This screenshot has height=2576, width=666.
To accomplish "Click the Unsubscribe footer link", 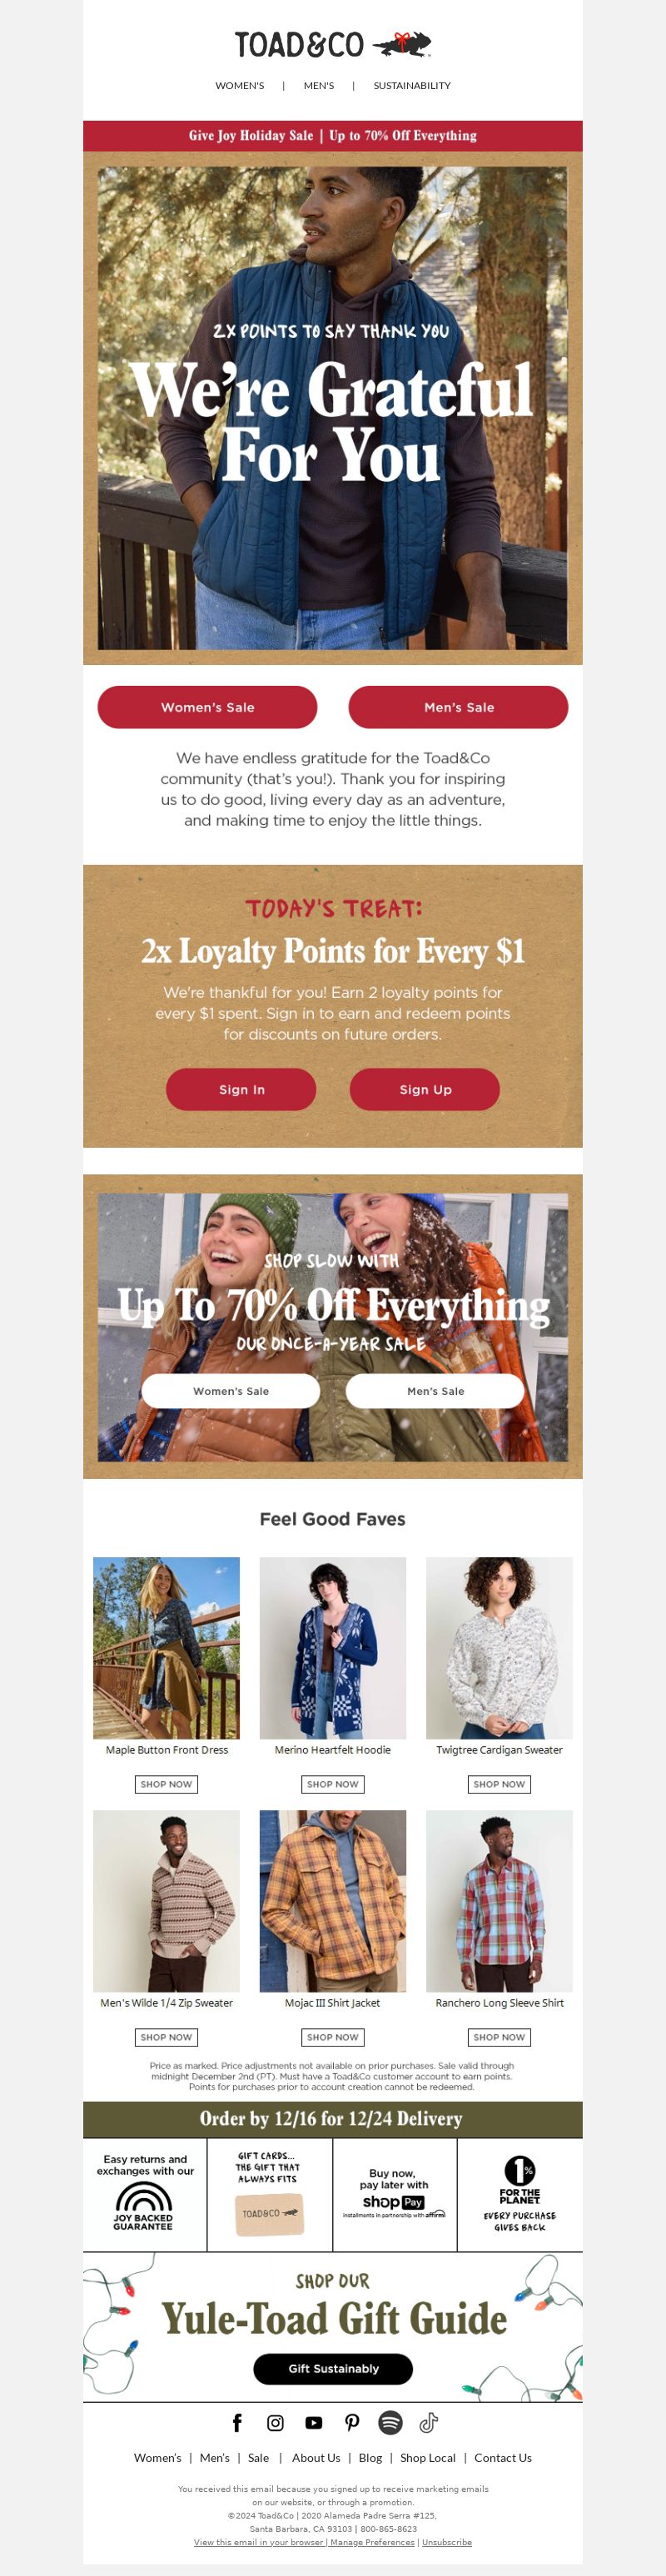I will pyautogui.click(x=447, y=2541).
